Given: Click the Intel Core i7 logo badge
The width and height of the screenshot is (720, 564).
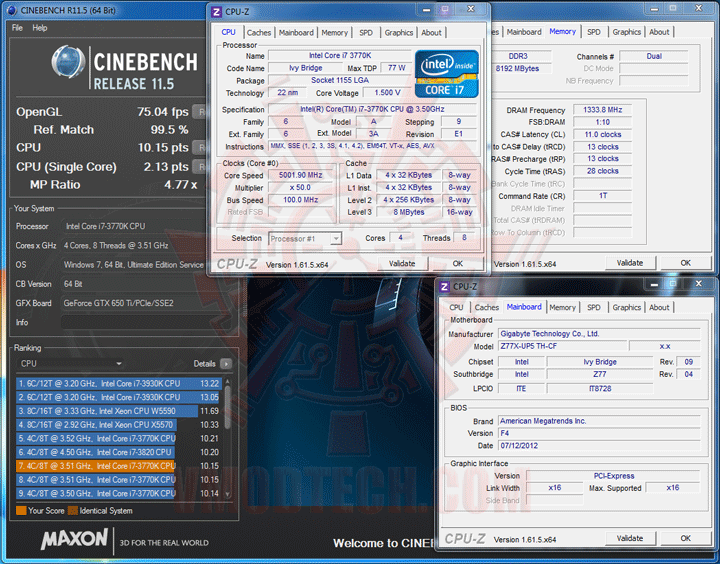Looking at the screenshot, I should point(446,74).
